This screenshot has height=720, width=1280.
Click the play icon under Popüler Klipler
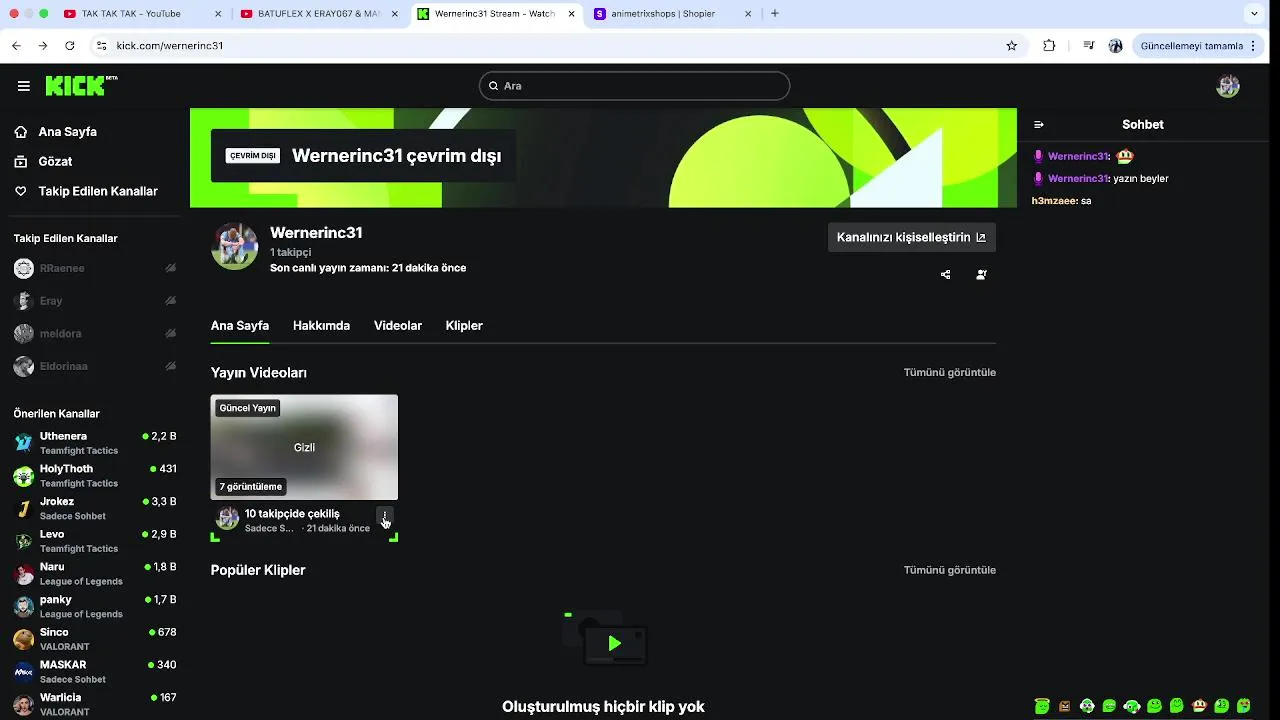(x=615, y=643)
